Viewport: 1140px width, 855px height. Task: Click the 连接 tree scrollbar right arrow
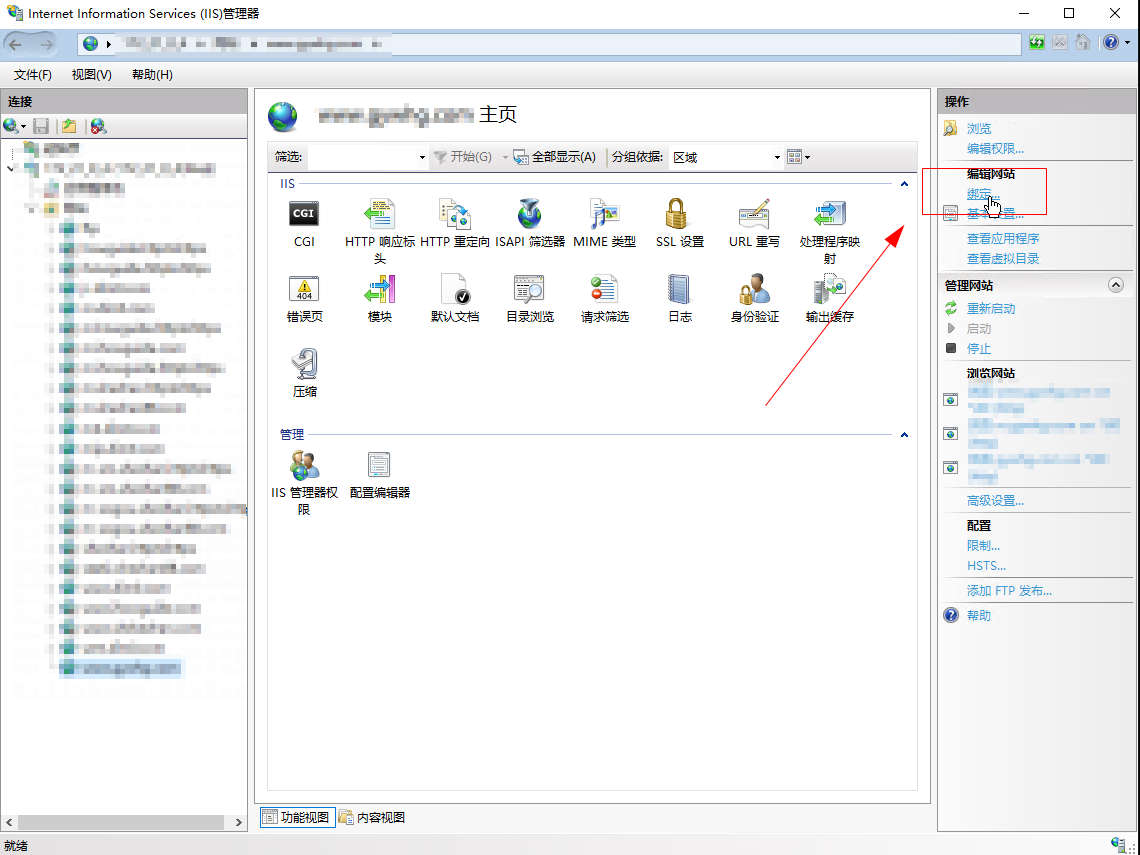238,822
